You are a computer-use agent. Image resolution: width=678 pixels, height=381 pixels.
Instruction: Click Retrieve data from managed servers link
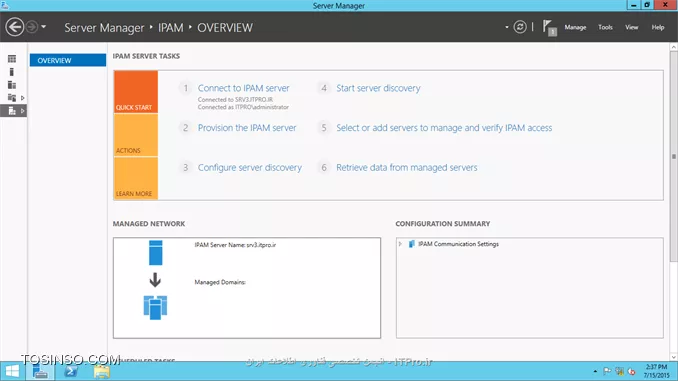407,168
